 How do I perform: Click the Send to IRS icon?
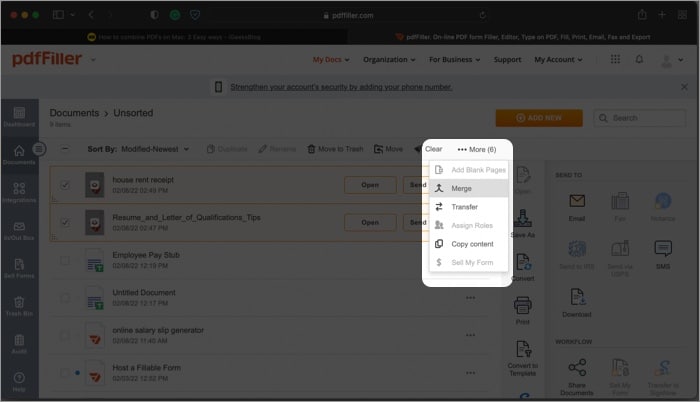(x=577, y=254)
